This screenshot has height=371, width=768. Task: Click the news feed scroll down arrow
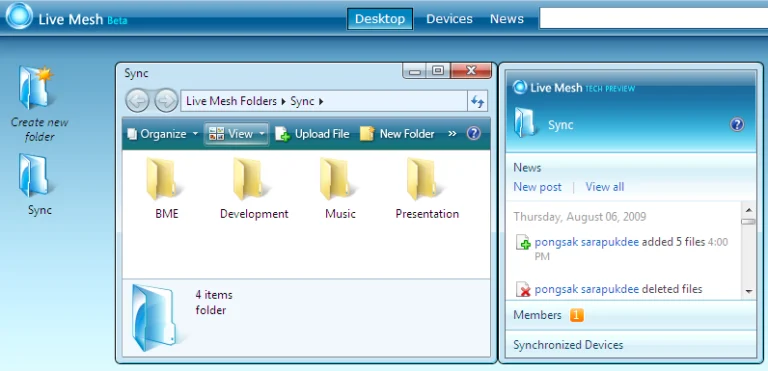[x=748, y=291]
